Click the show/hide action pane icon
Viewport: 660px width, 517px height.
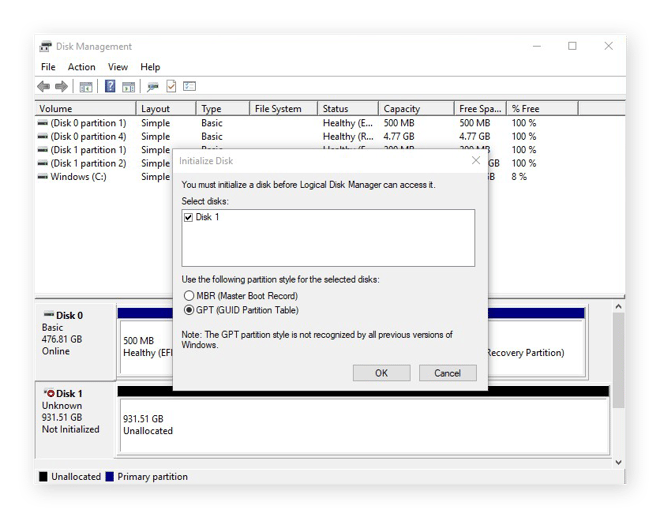(x=128, y=87)
